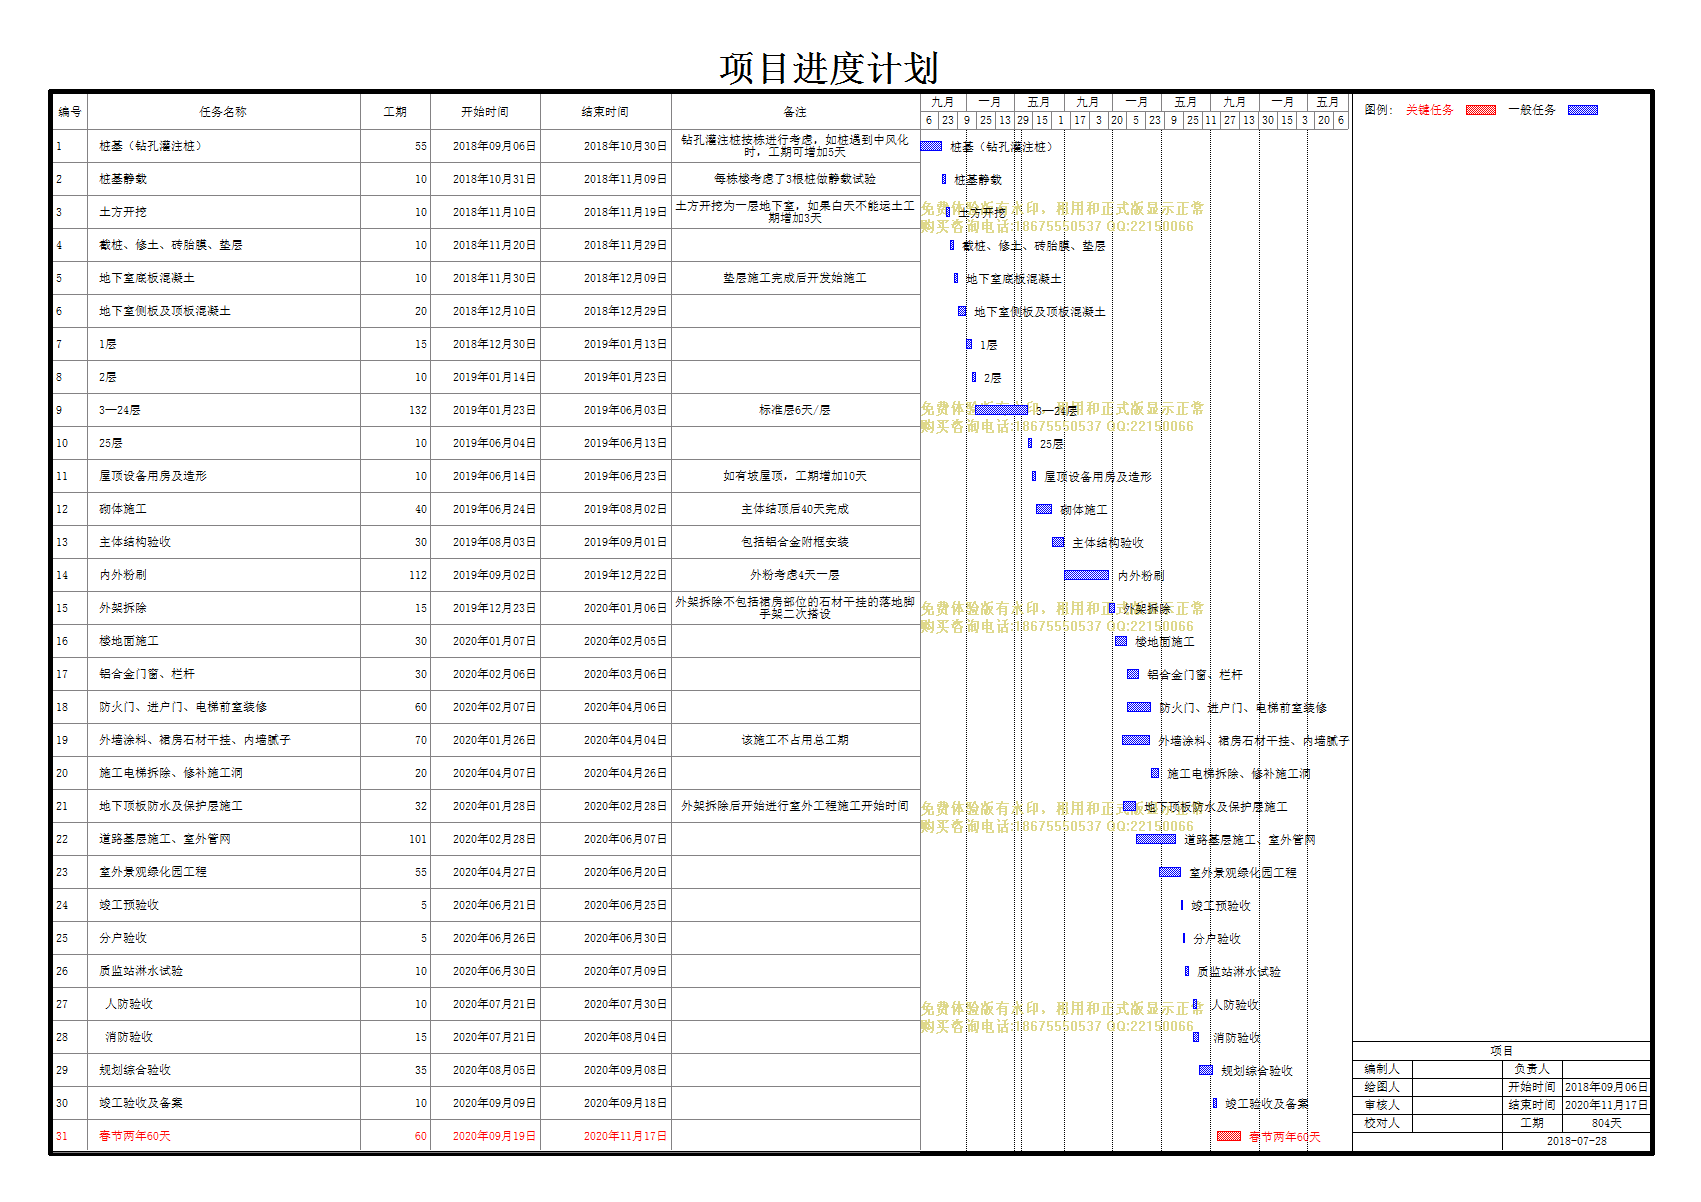Click the note 标准层6天/层

(795, 410)
